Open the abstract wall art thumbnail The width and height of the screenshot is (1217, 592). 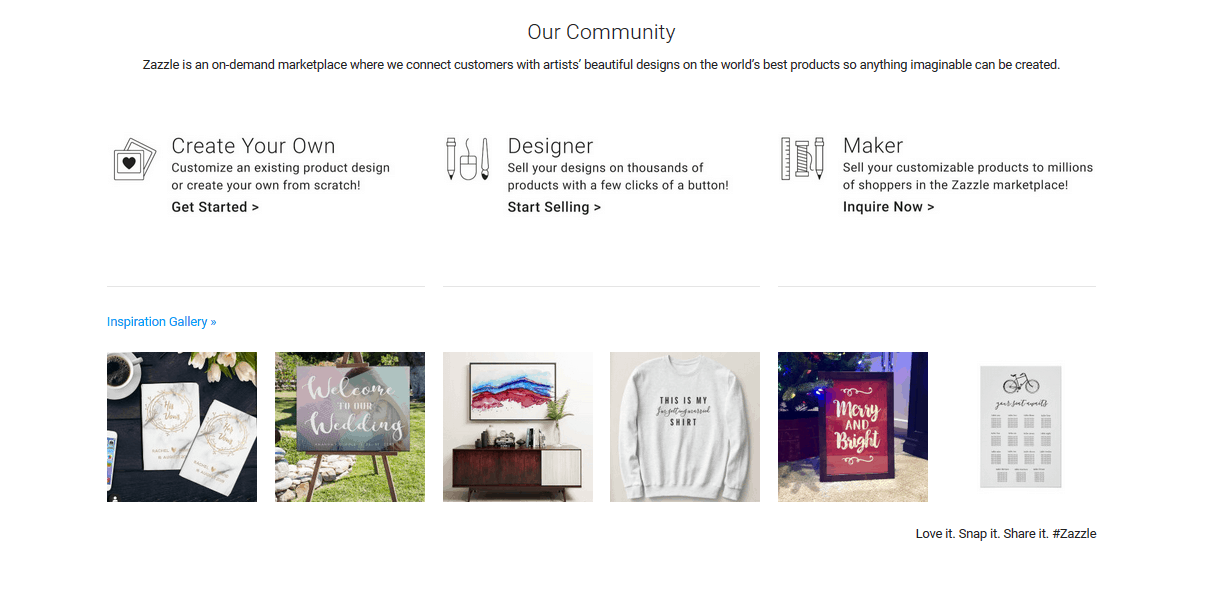(x=518, y=427)
